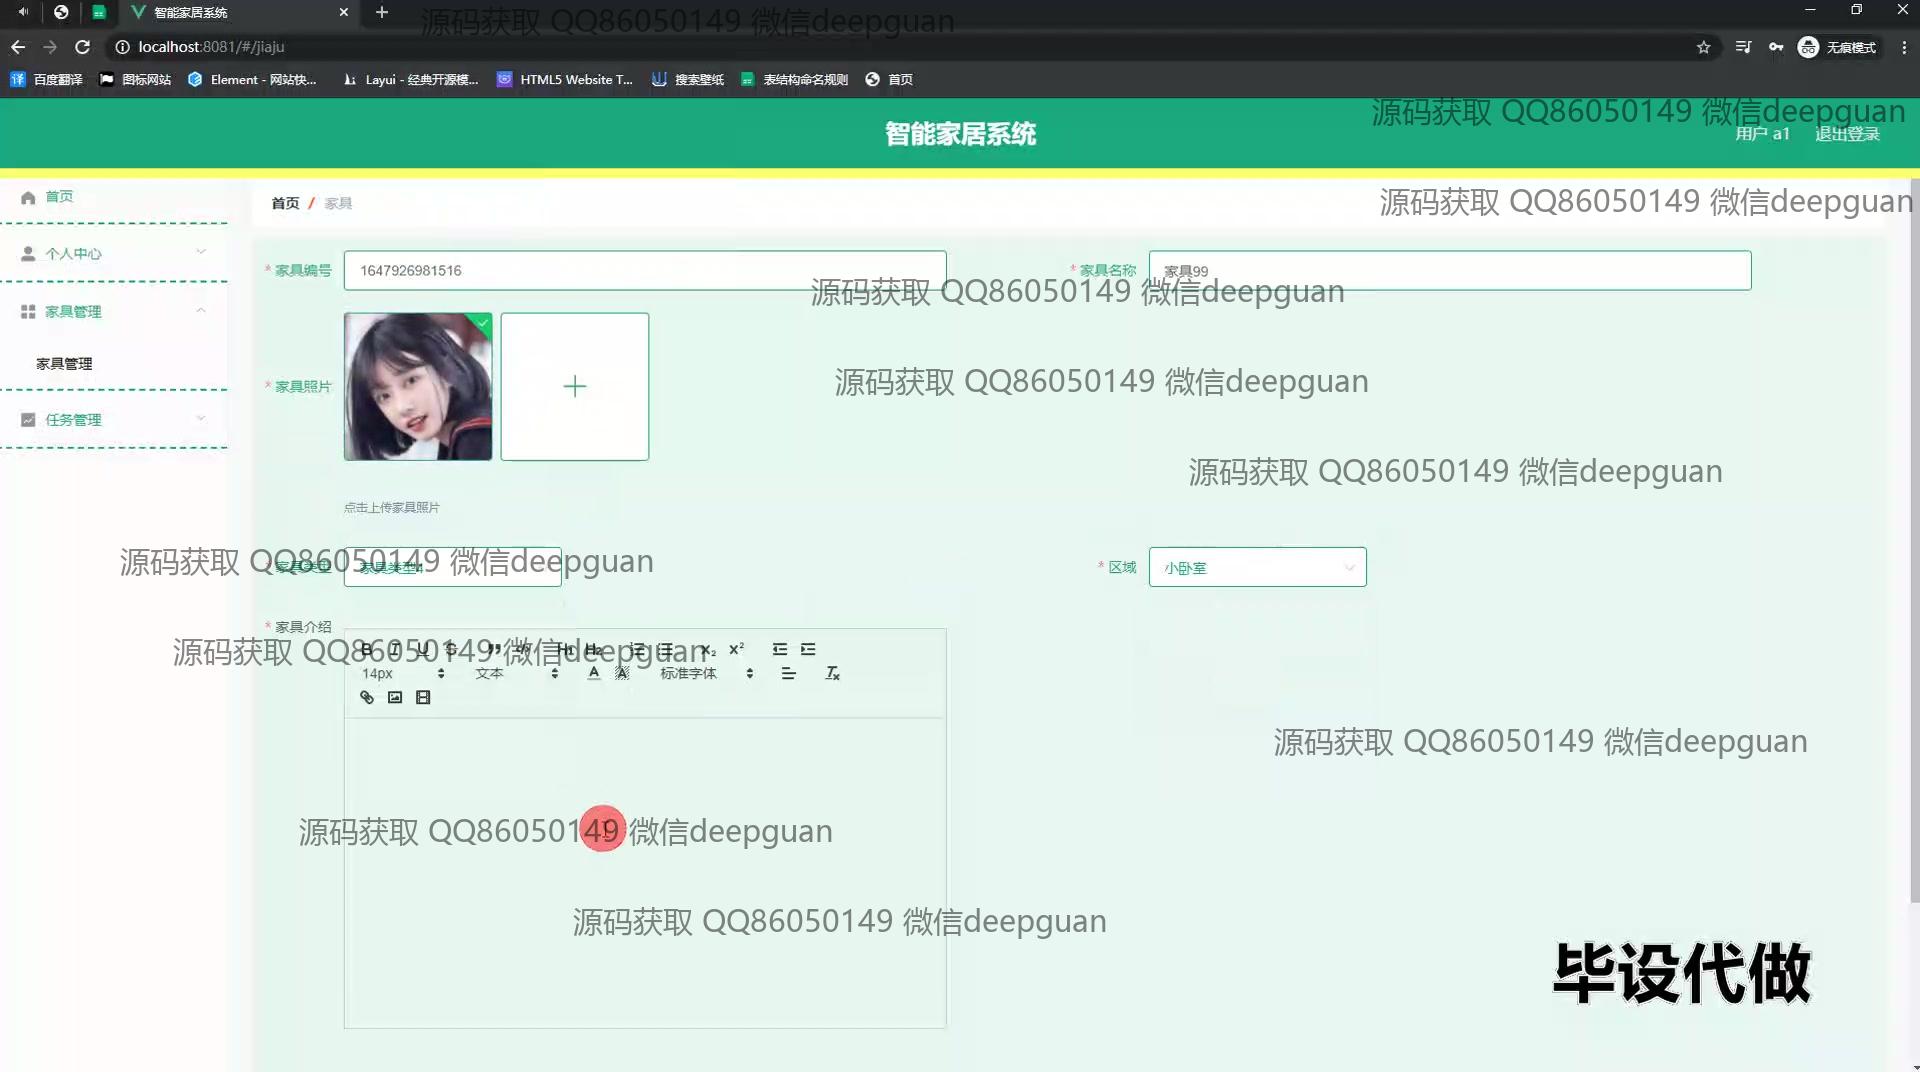Click the plus box to upload a photo
Viewport: 1920px width, 1072px height.
574,387
